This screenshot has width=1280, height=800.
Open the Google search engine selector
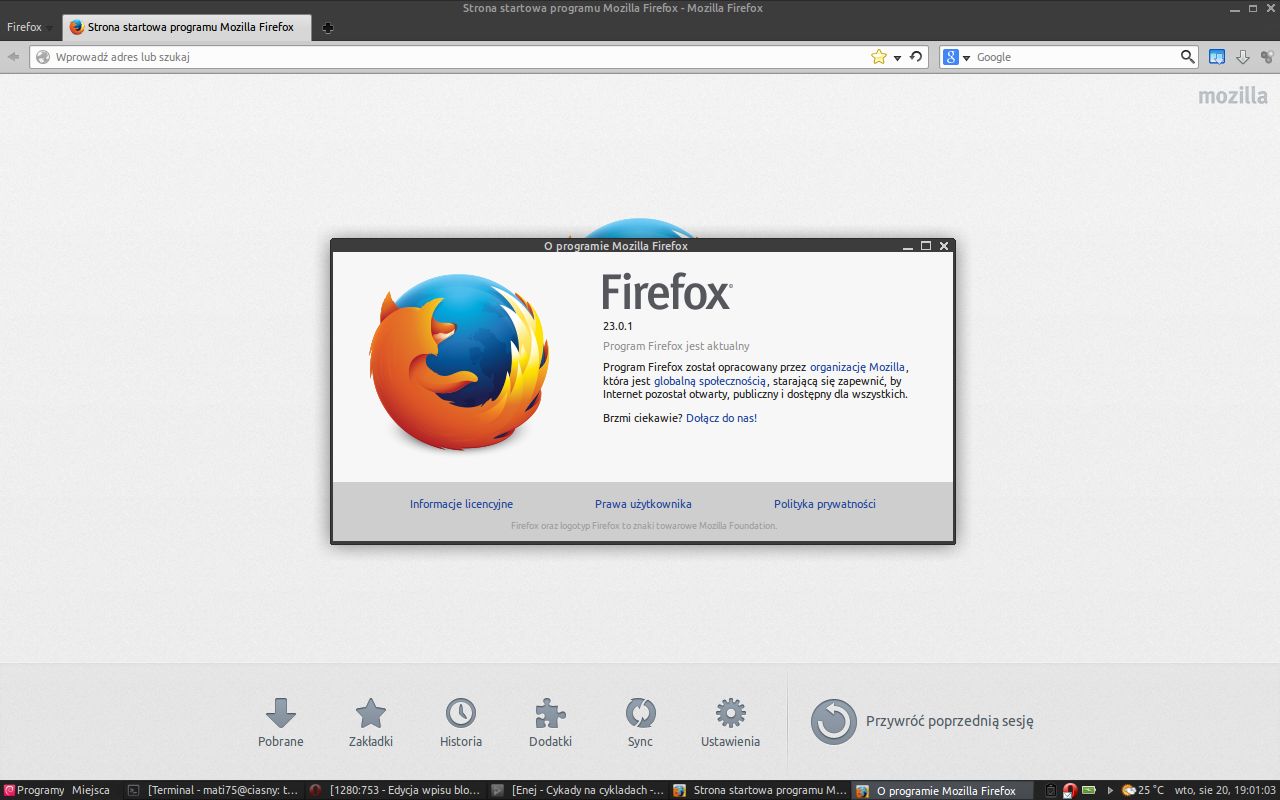pyautogui.click(x=957, y=57)
